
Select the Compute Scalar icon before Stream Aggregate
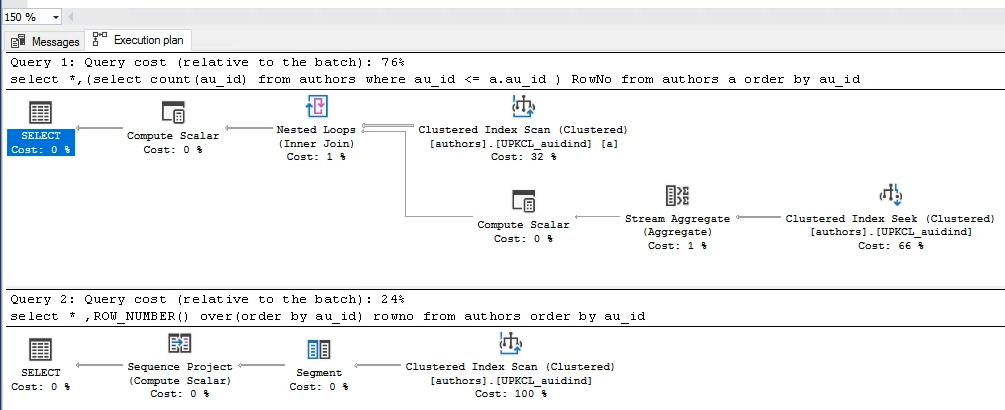coord(523,201)
